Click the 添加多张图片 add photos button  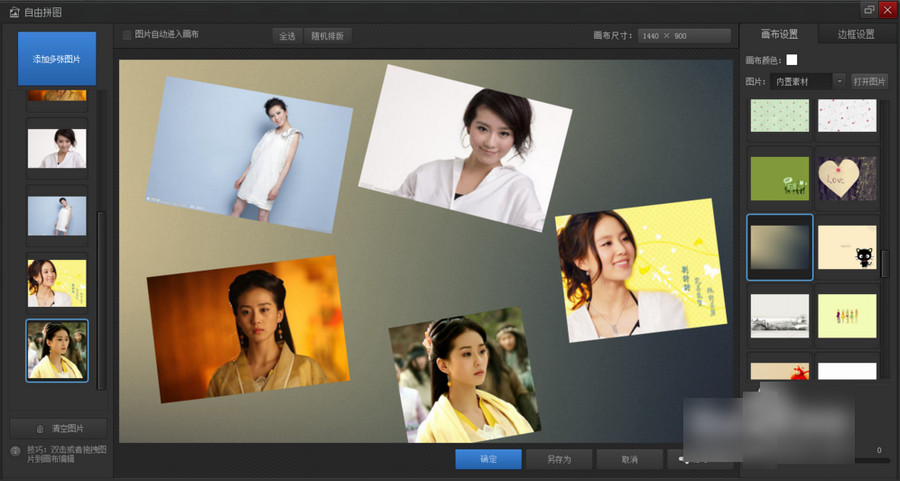[x=57, y=59]
